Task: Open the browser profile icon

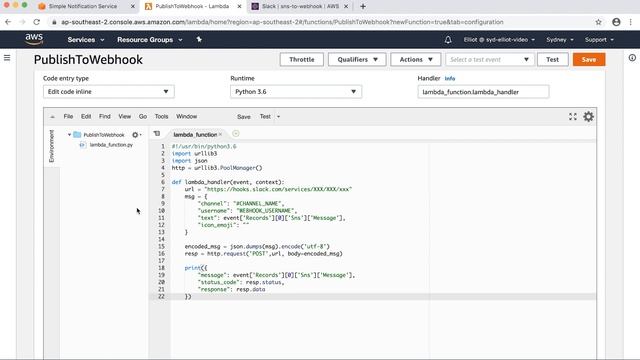Action: click(616, 22)
